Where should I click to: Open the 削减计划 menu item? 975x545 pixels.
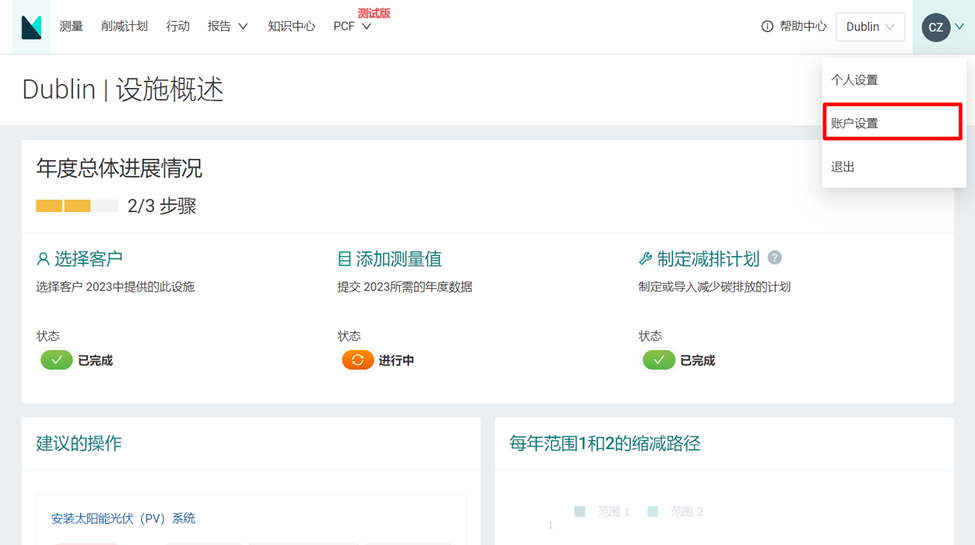pyautogui.click(x=124, y=26)
